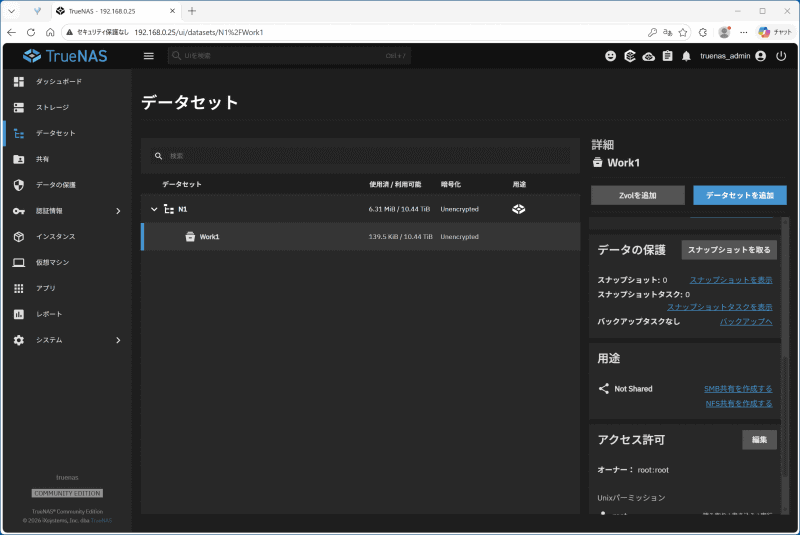Click the Not Shared share icon
800x535 pixels.
point(604,389)
